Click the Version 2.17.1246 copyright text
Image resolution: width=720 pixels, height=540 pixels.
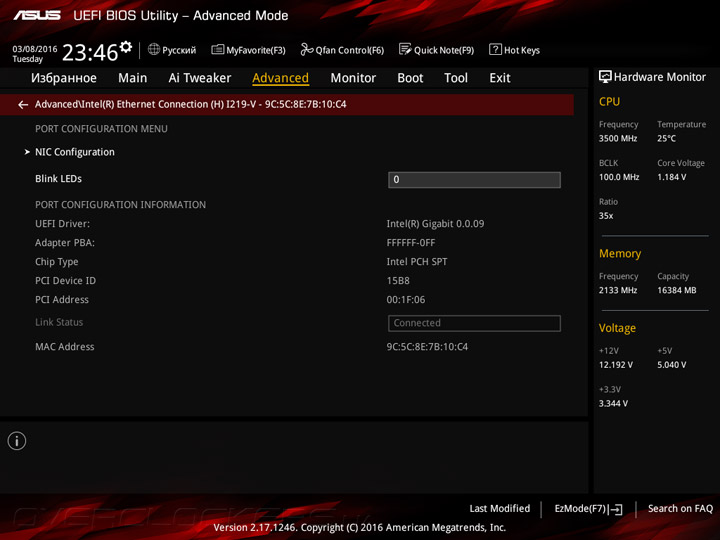360,528
